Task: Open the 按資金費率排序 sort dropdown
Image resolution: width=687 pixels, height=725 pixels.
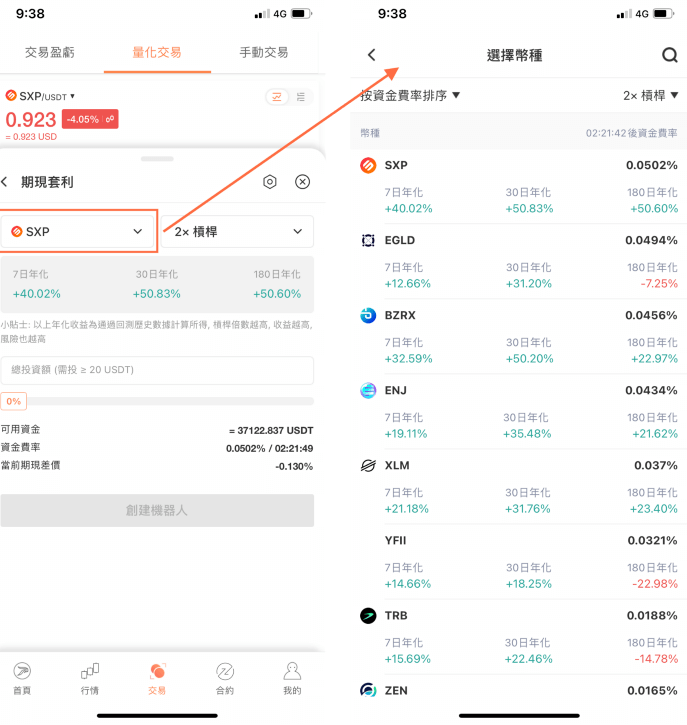Action: 410,95
